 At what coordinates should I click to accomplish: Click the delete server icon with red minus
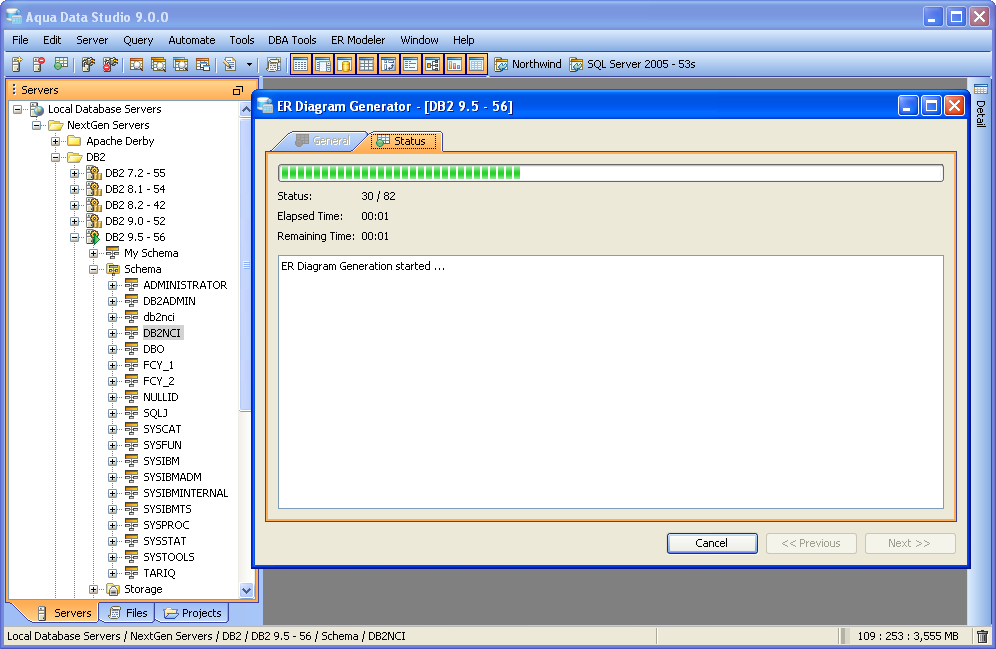click(39, 64)
